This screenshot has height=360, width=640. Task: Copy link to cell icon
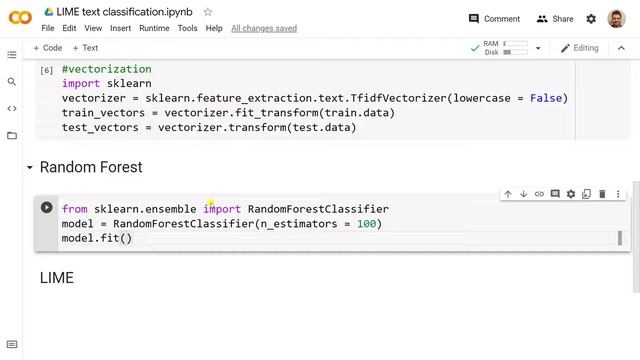click(539, 194)
